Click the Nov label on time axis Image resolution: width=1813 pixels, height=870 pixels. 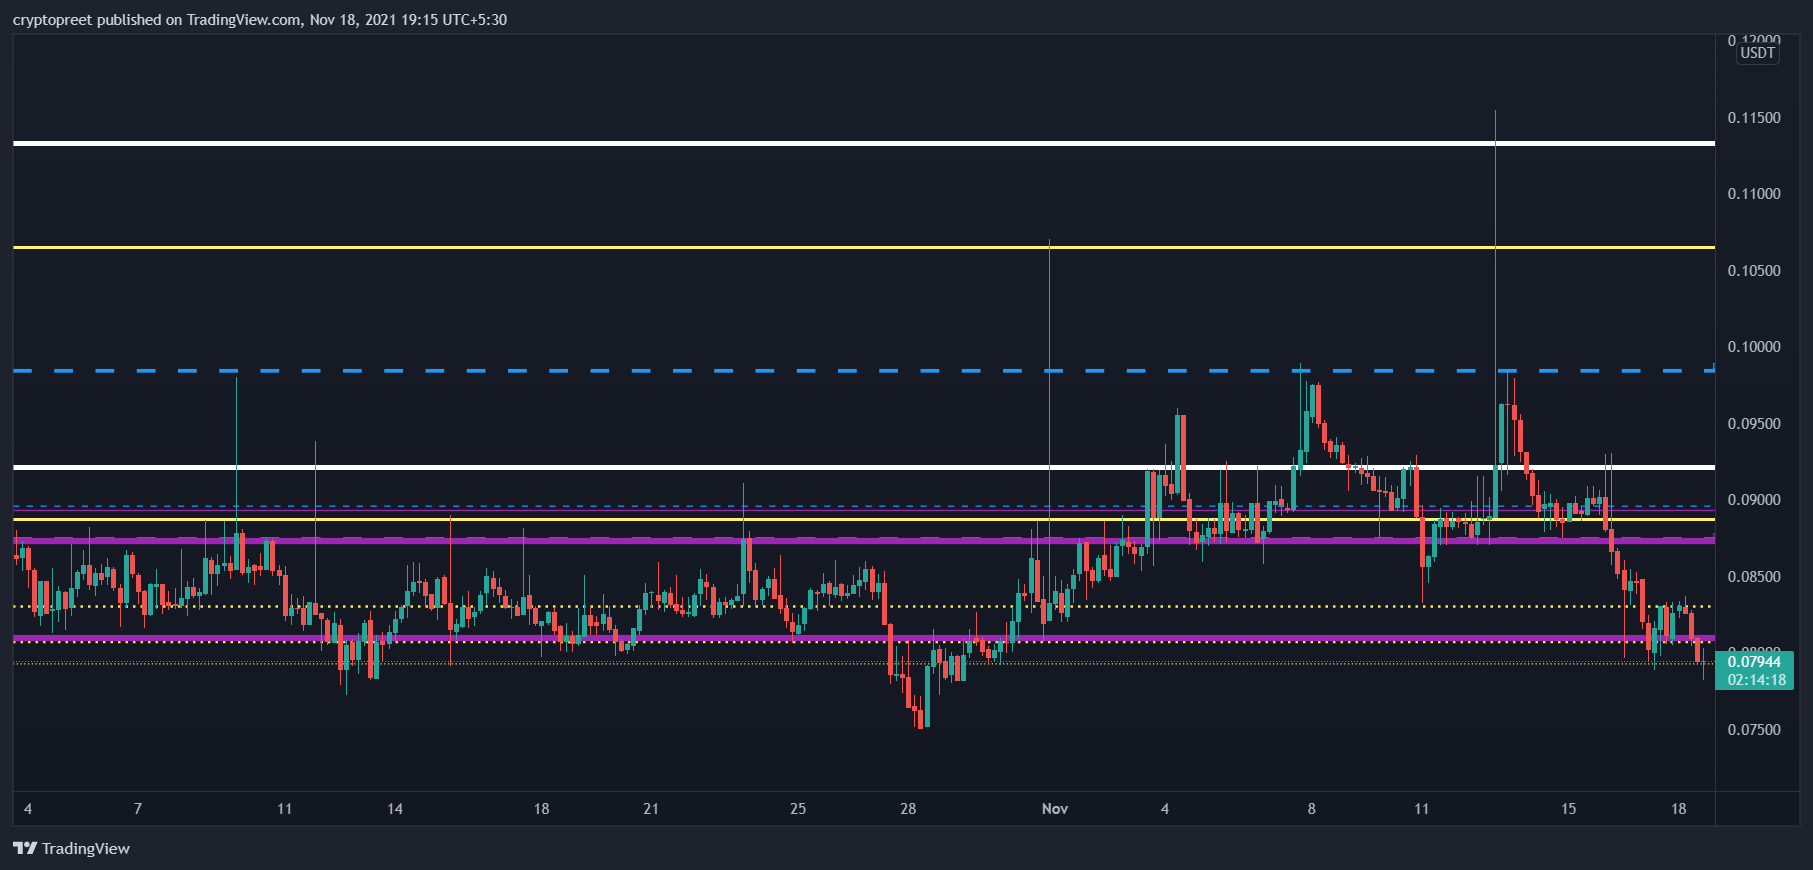tap(1055, 809)
